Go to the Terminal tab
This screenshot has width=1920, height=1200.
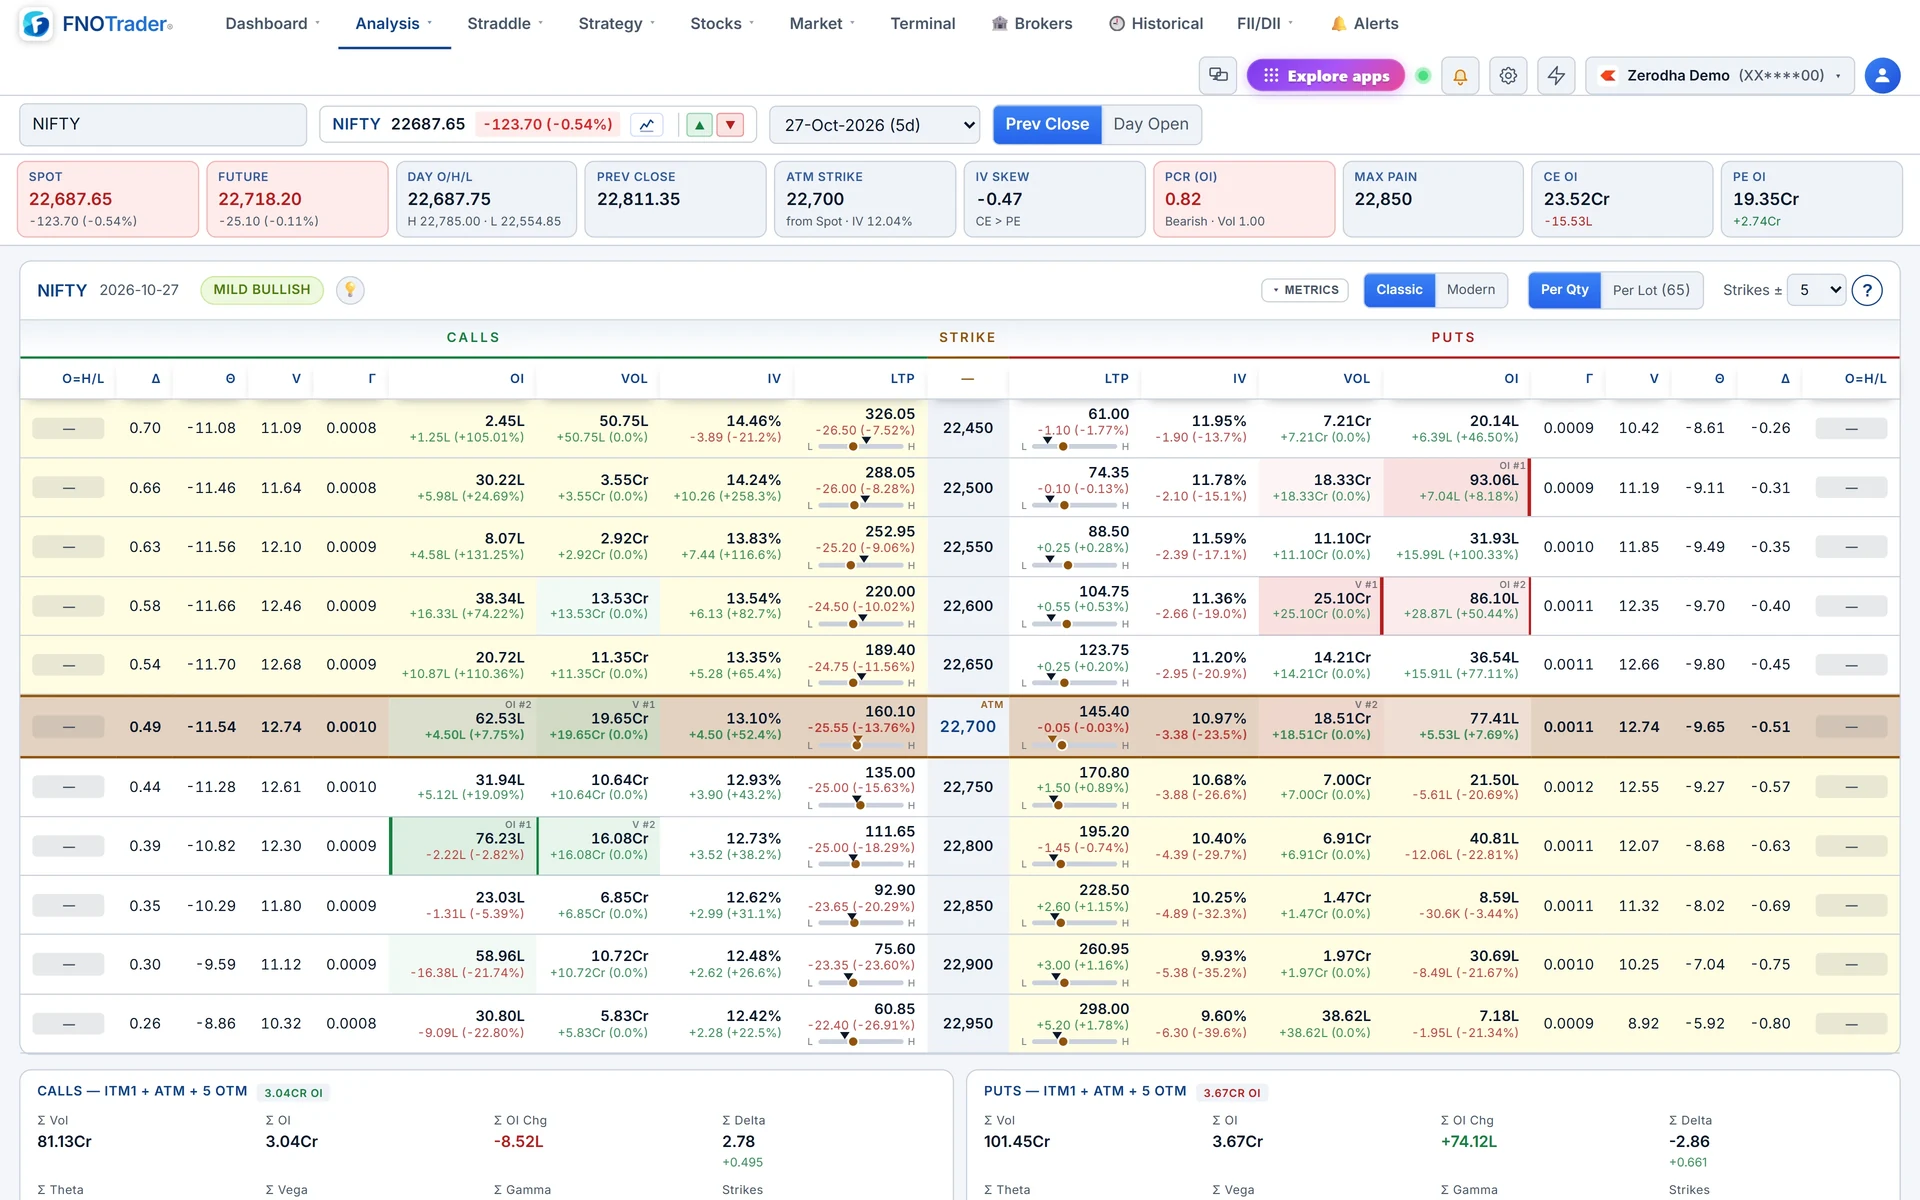pos(922,23)
